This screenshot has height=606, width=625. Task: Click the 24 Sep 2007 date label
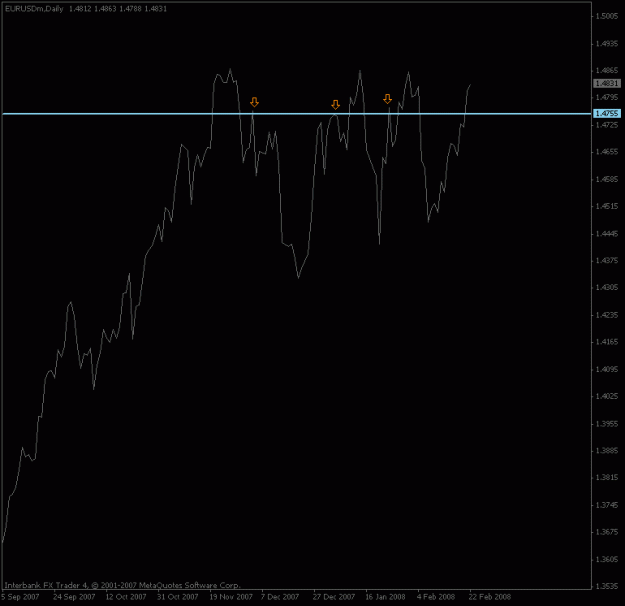click(74, 597)
